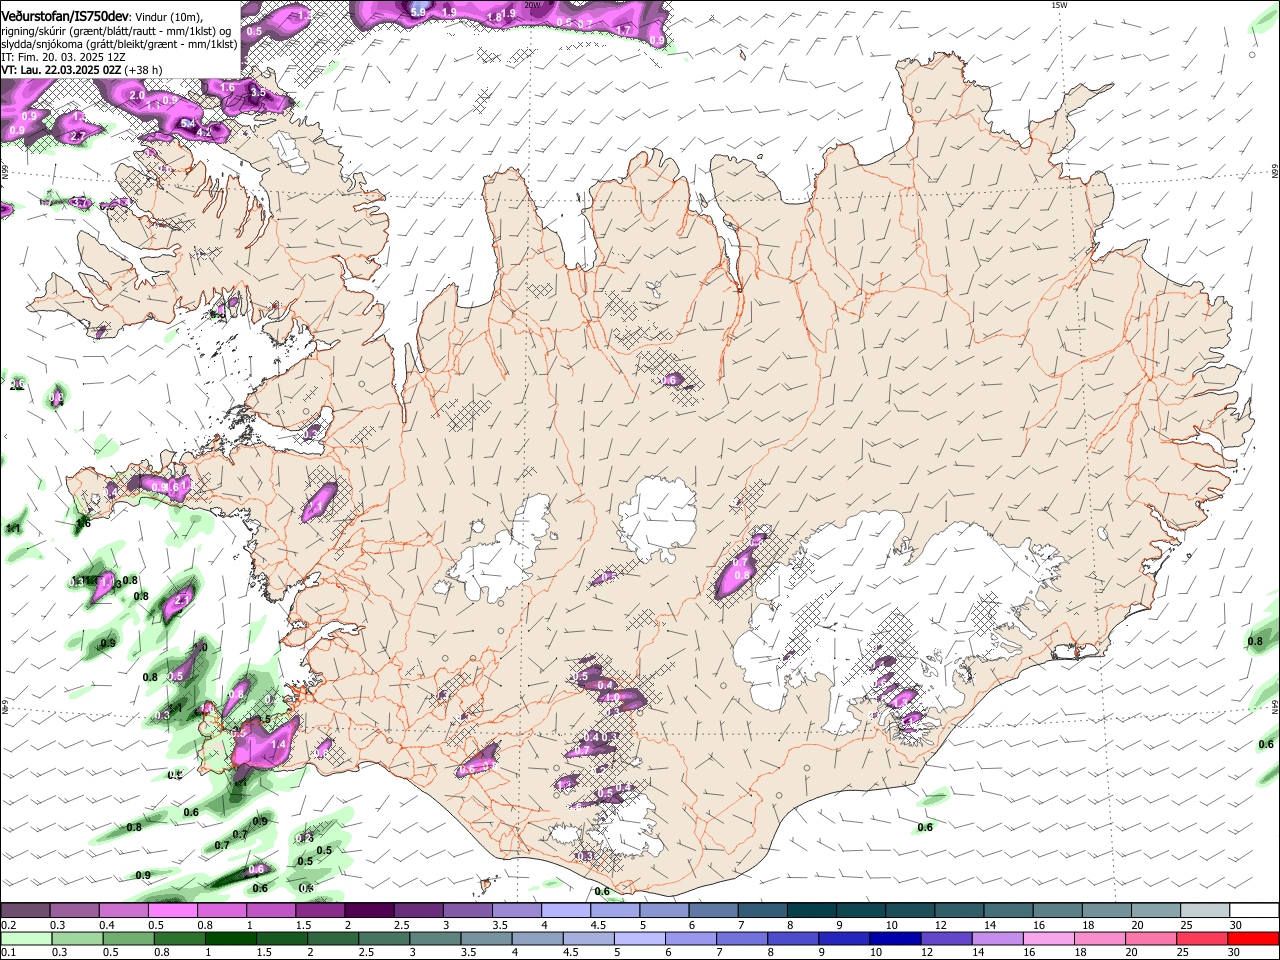Select the light grey 25 snow swatch
1280x960 pixels.
pos(1203,911)
